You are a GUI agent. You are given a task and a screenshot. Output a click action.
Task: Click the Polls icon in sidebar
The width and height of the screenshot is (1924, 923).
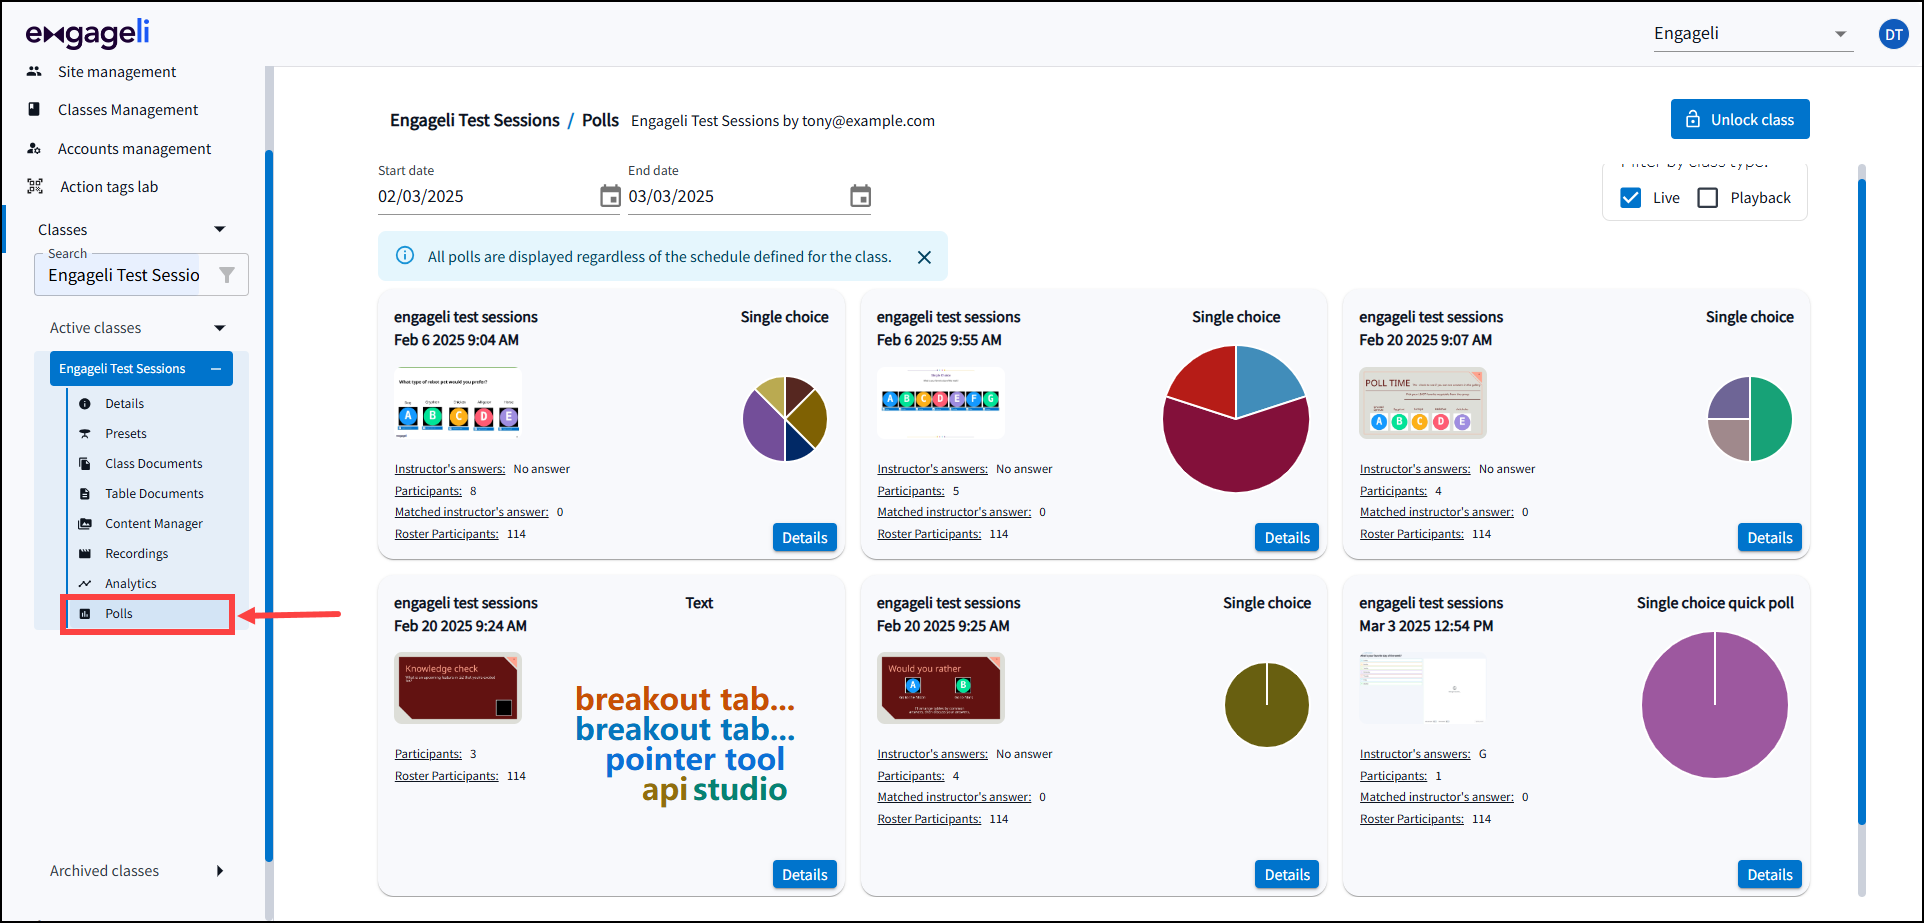[85, 614]
